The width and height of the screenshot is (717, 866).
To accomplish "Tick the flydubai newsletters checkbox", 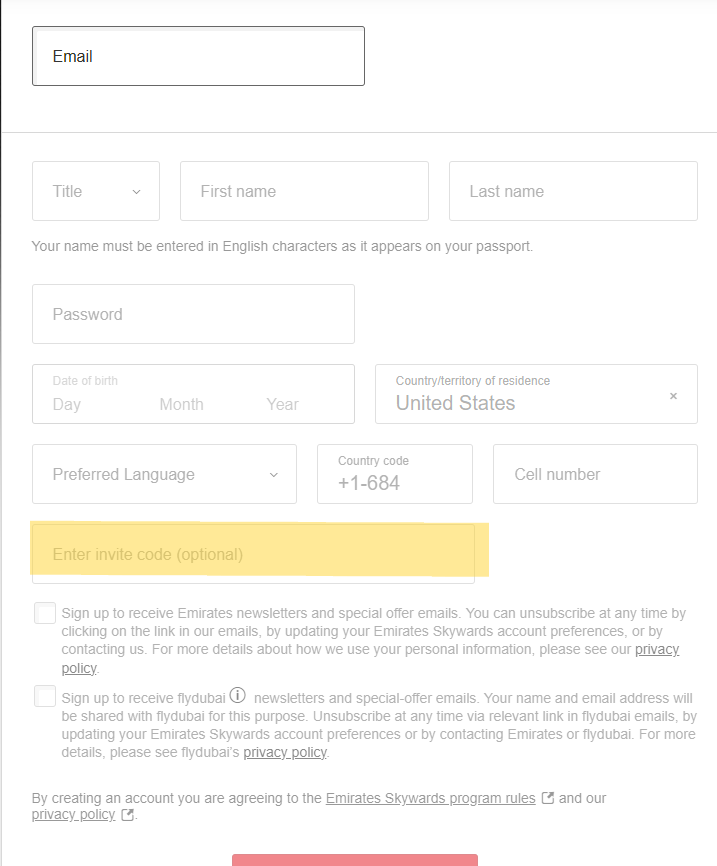I will click(x=45, y=696).
